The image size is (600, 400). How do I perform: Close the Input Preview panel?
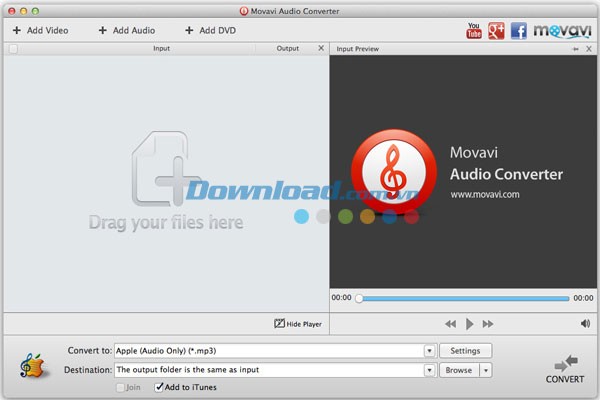[x=589, y=49]
